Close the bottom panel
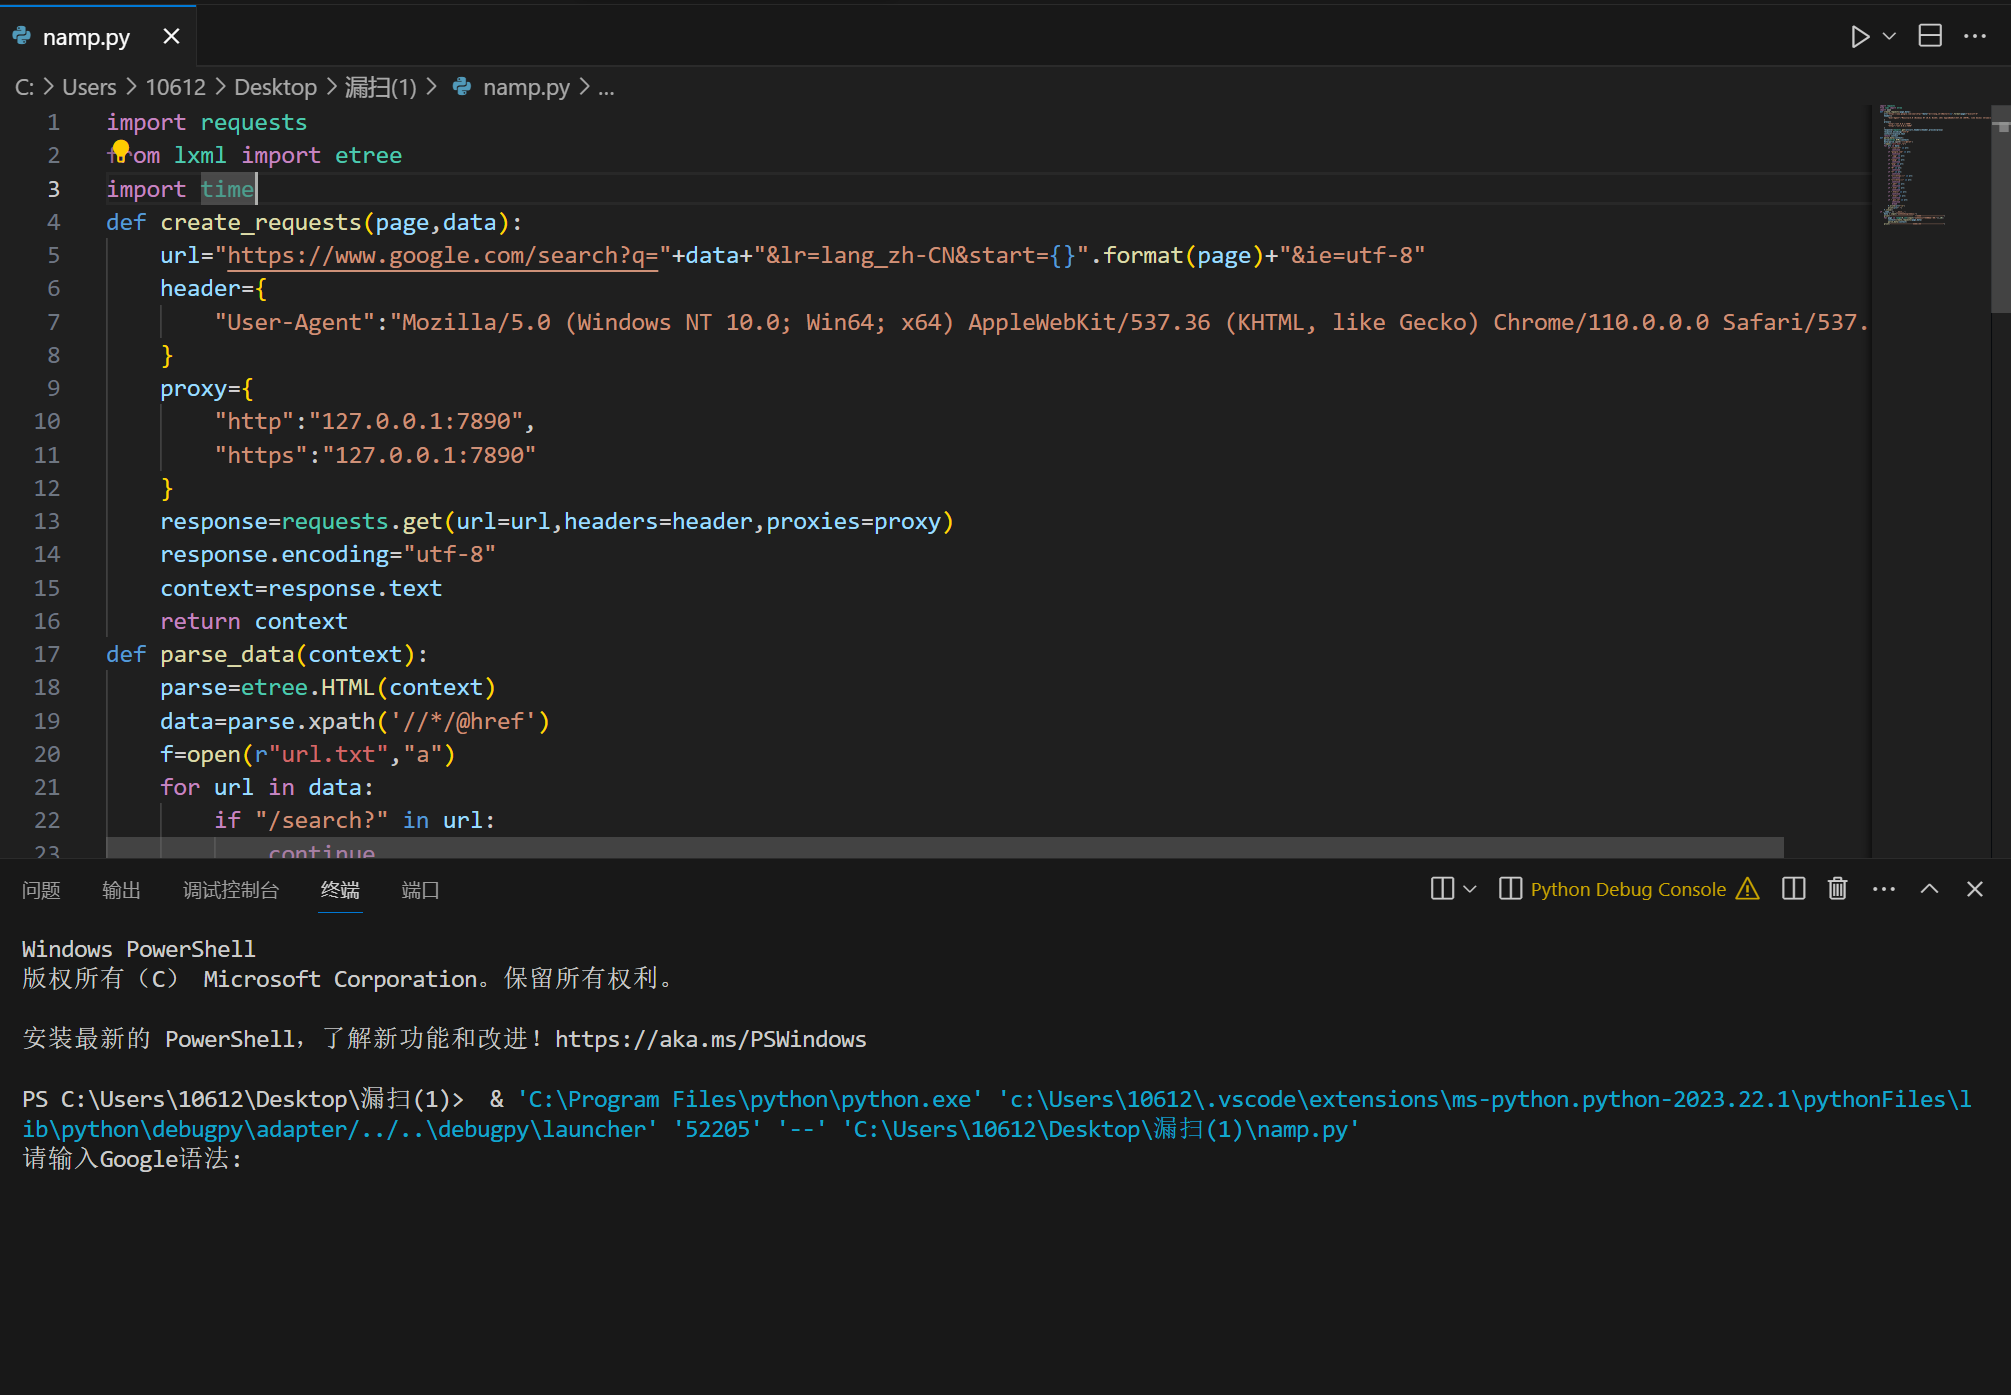 [1975, 889]
